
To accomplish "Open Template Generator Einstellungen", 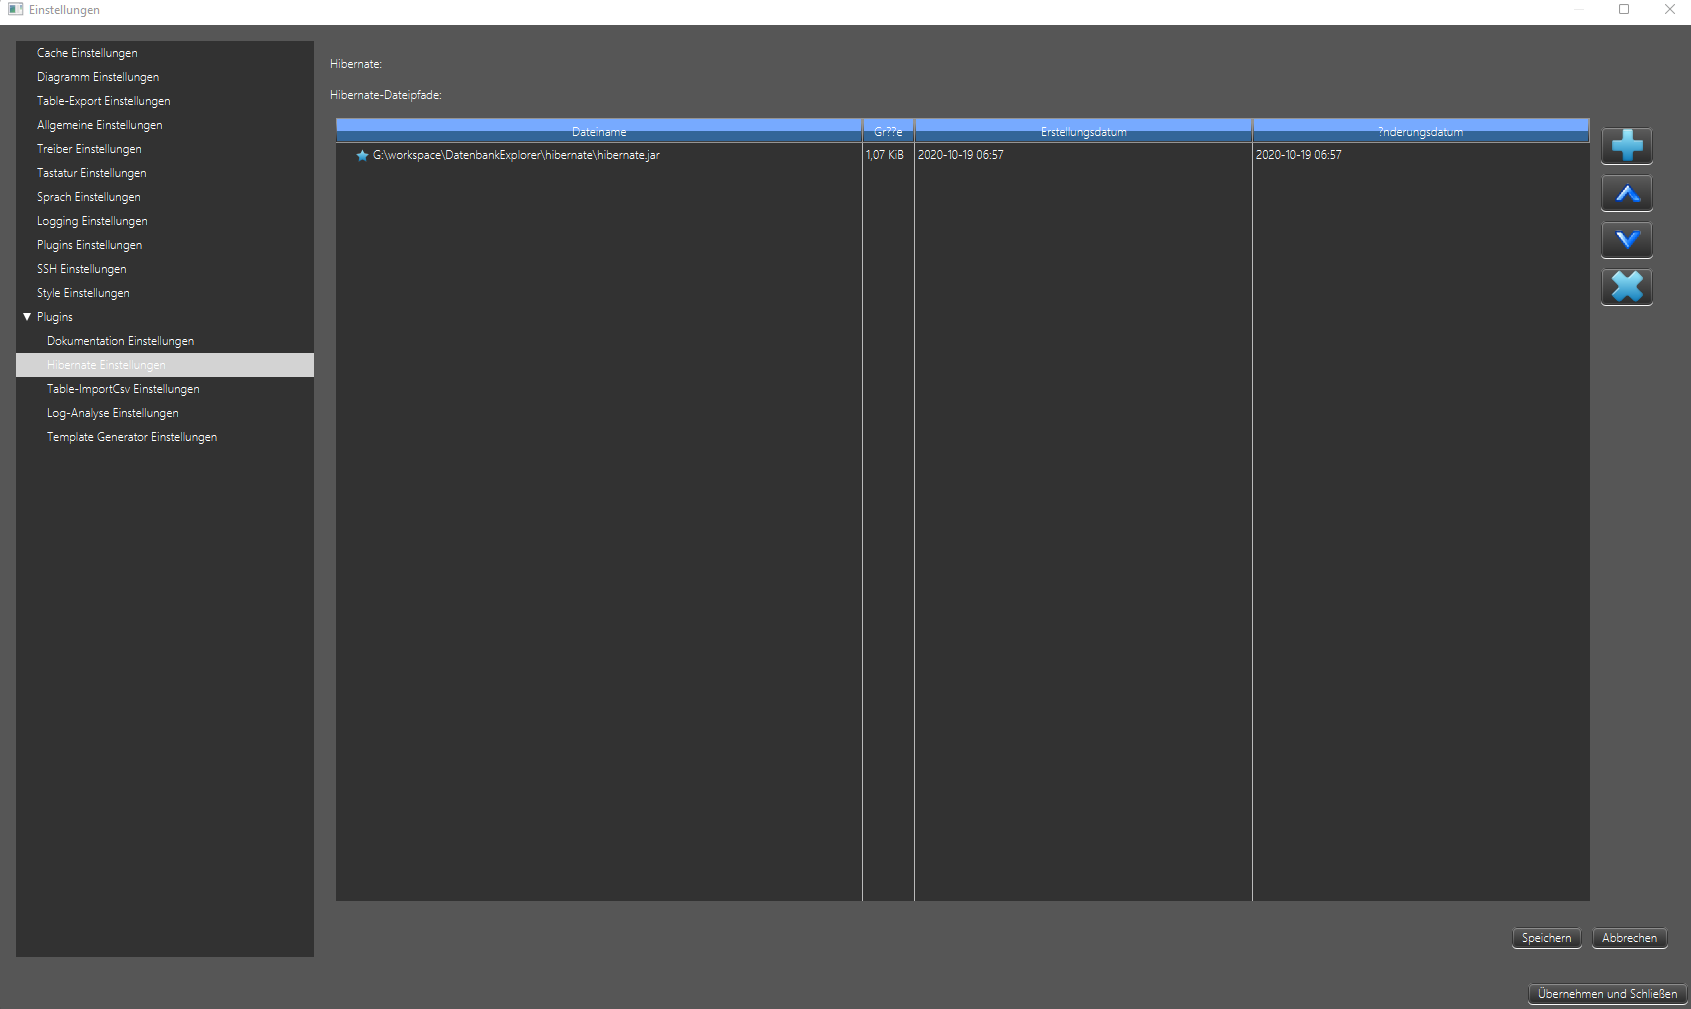I will click(x=132, y=437).
